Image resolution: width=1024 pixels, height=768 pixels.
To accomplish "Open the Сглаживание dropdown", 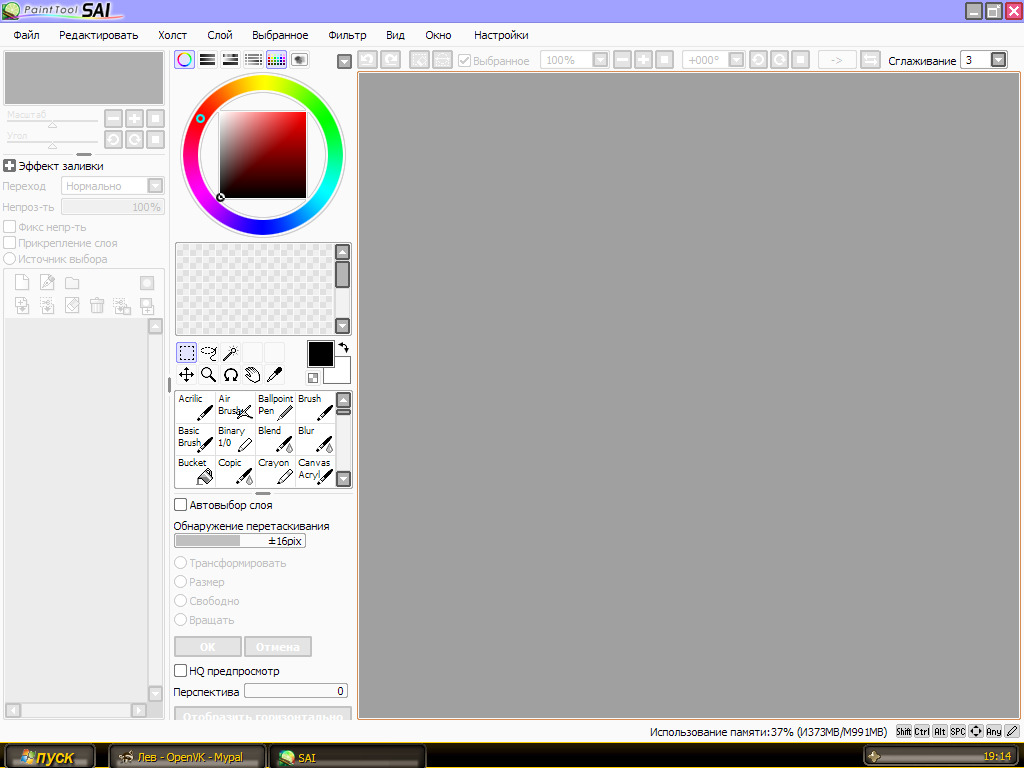I will (998, 60).
